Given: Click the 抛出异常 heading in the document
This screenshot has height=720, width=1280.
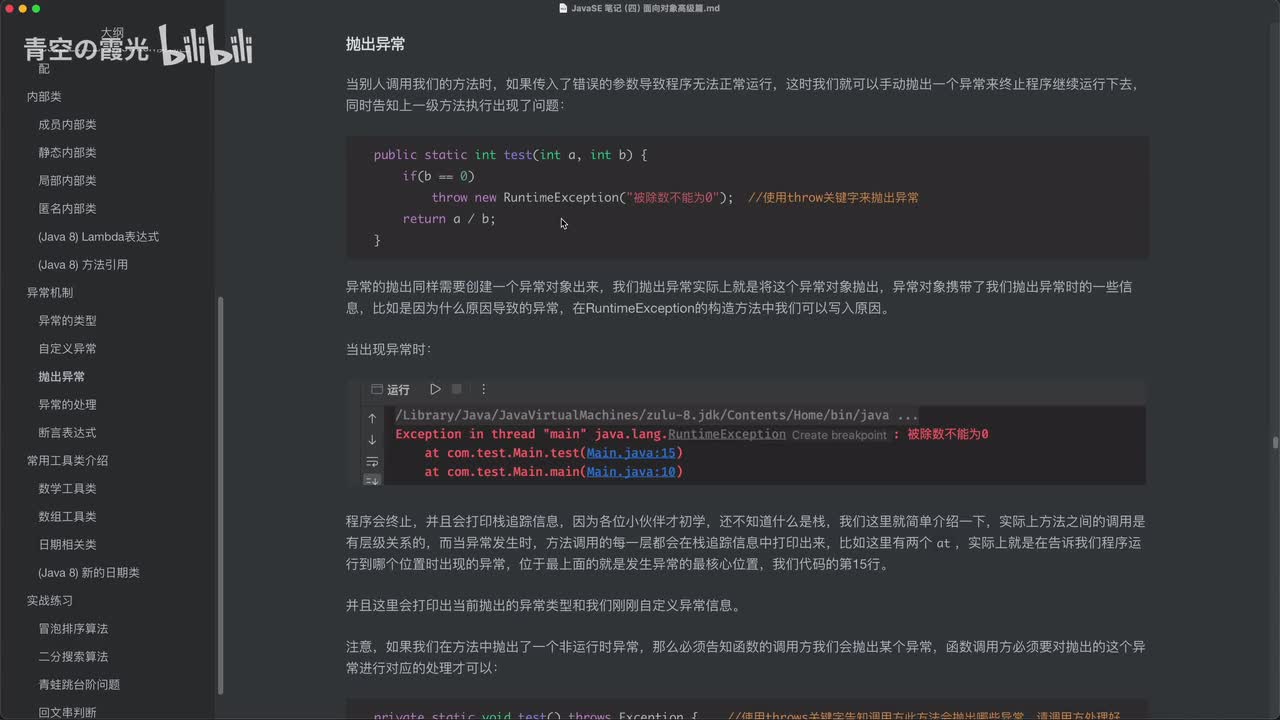Looking at the screenshot, I should click(x=375, y=45).
